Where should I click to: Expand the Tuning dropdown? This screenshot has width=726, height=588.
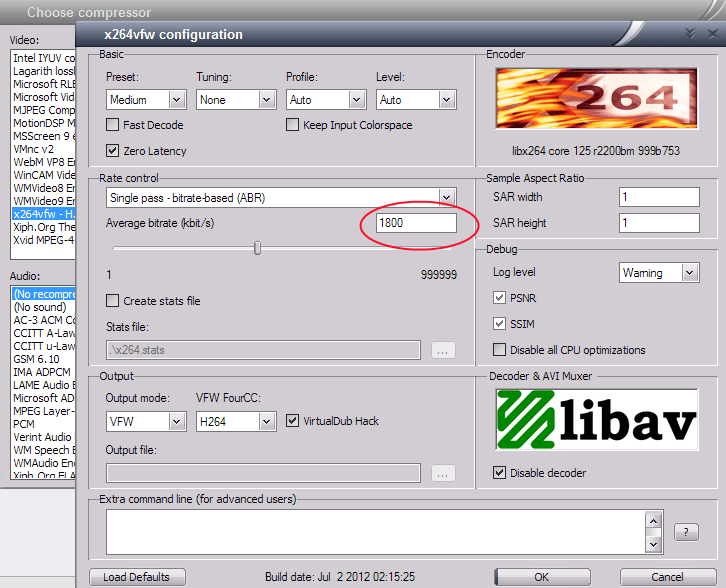tap(236, 100)
